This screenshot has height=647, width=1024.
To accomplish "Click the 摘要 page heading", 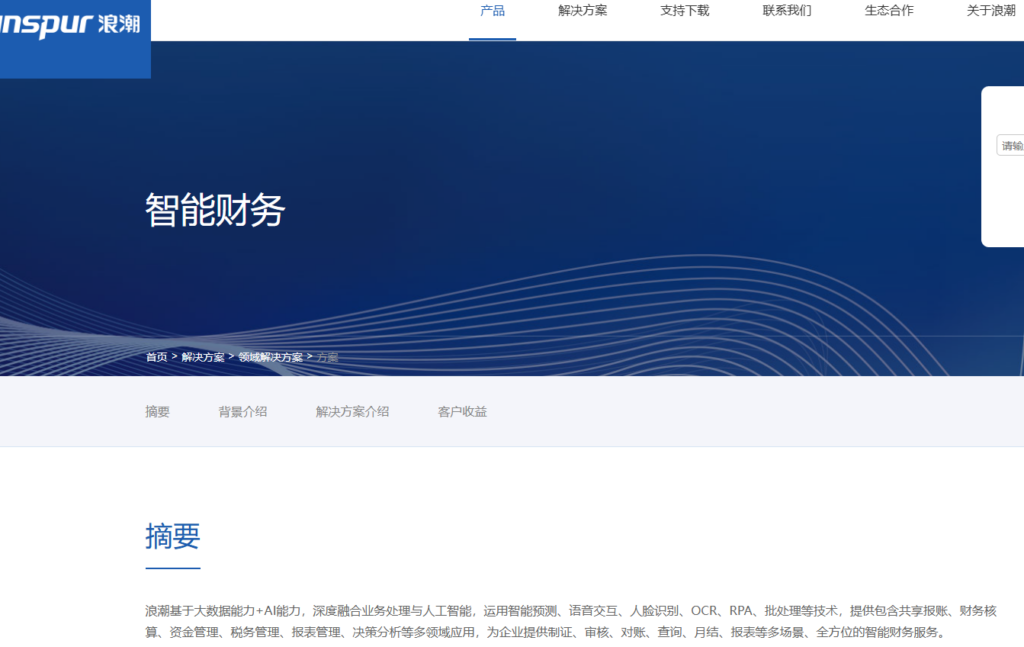I will (172, 537).
